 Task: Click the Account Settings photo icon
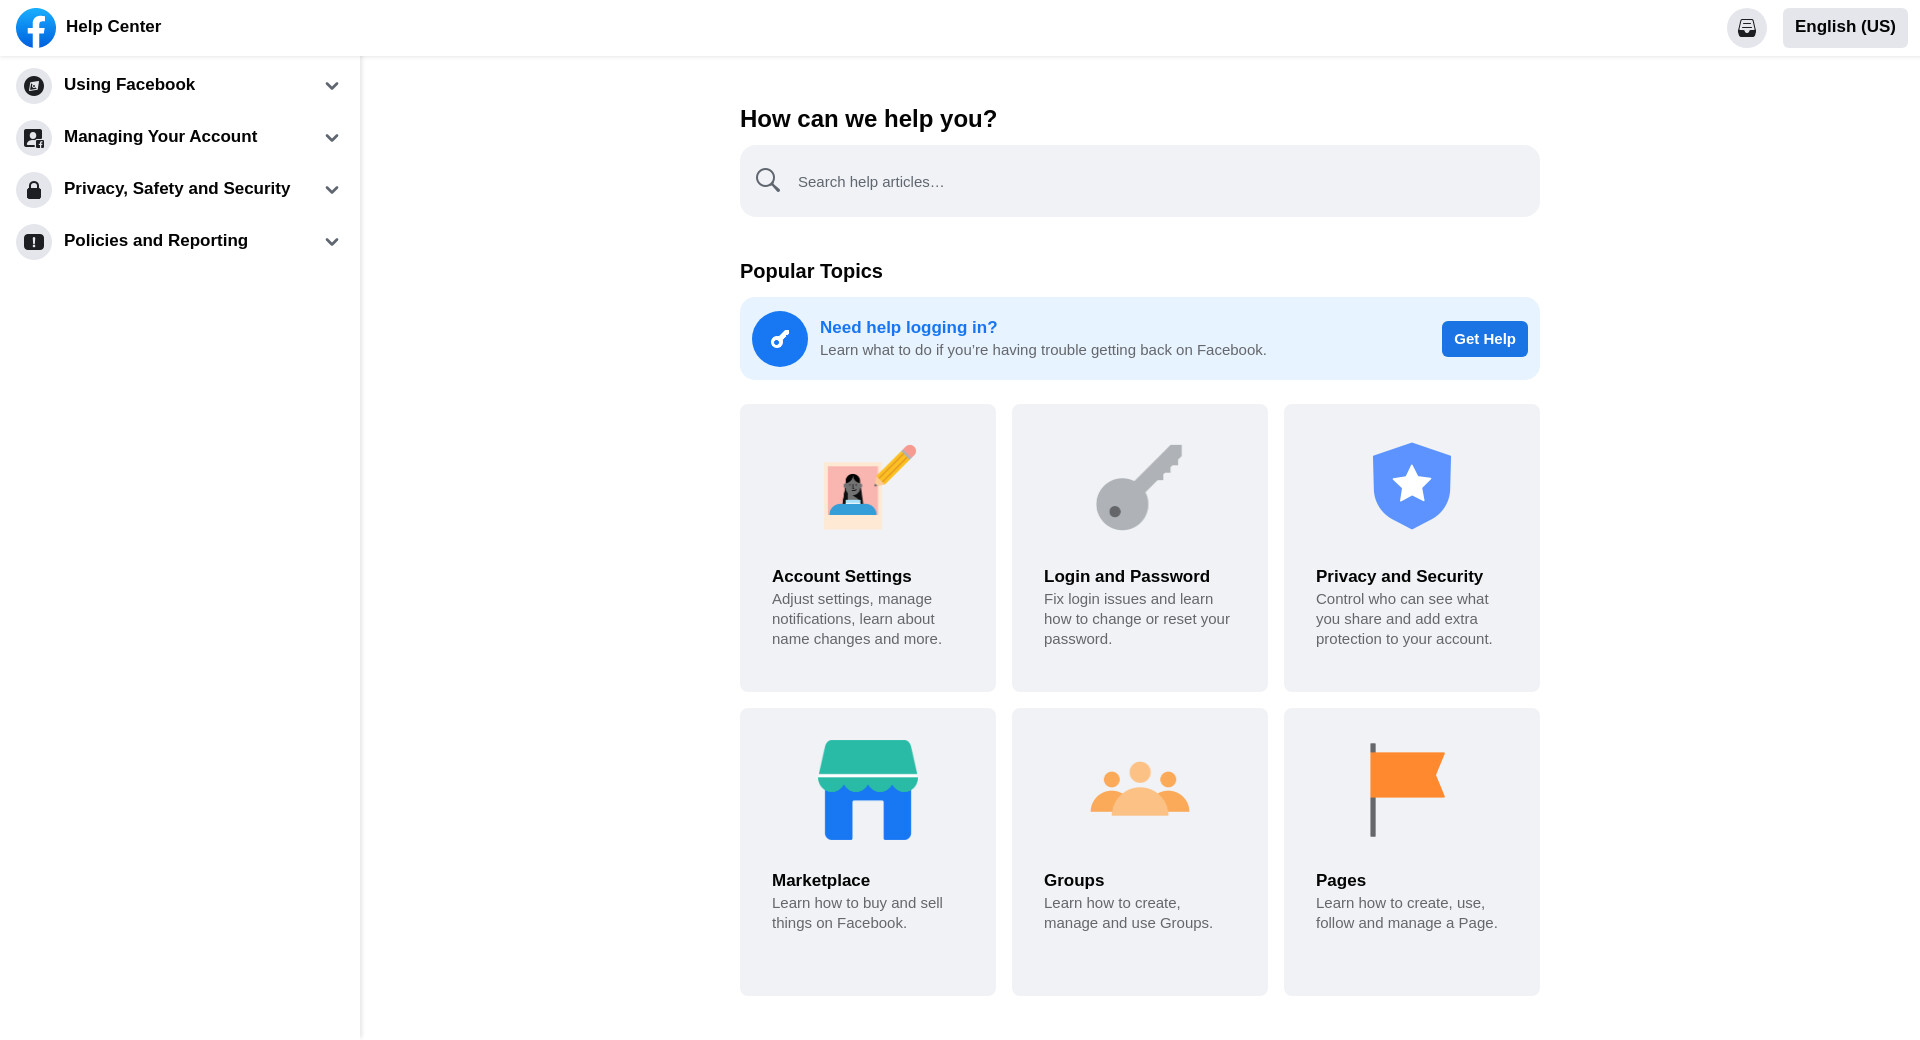coord(868,487)
